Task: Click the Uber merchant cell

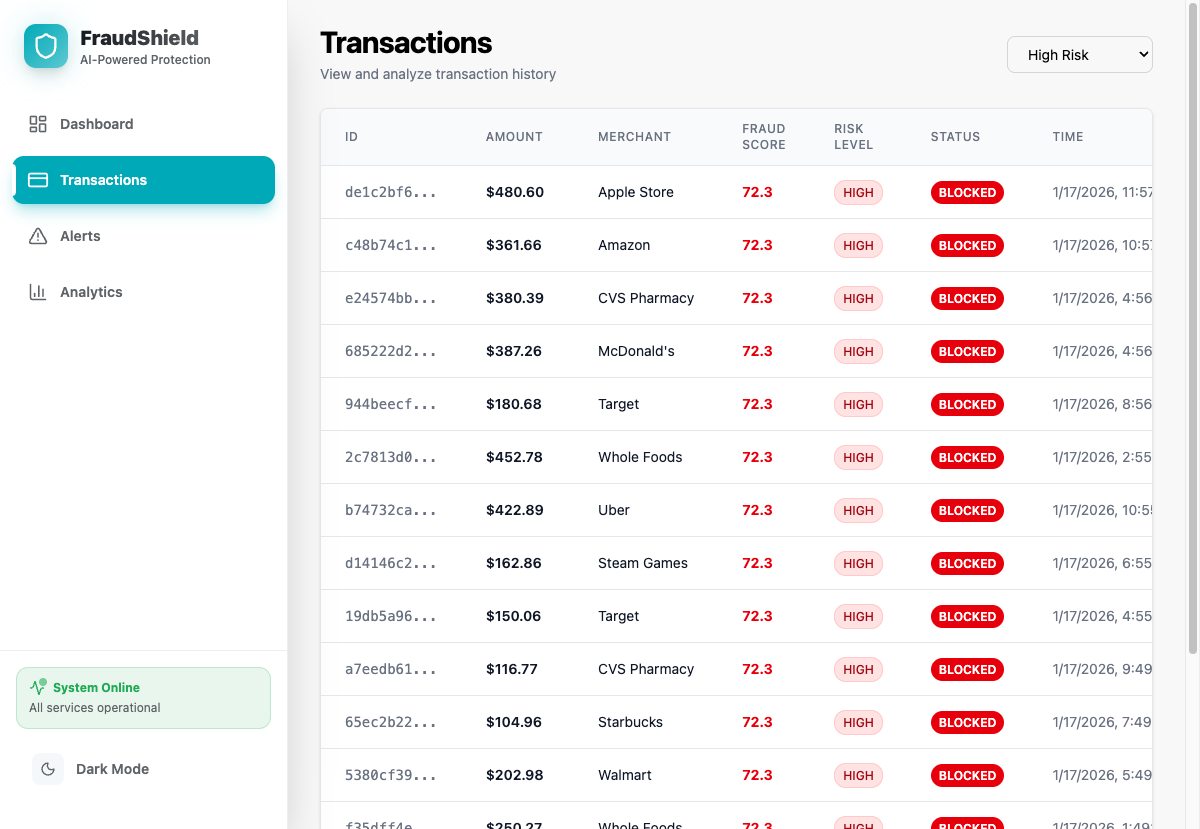Action: pos(614,510)
